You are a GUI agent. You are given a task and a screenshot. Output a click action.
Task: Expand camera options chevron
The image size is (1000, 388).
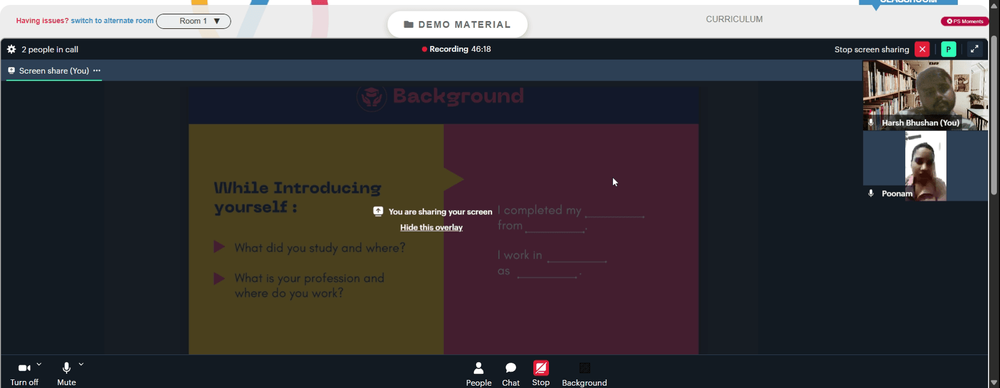click(x=39, y=364)
